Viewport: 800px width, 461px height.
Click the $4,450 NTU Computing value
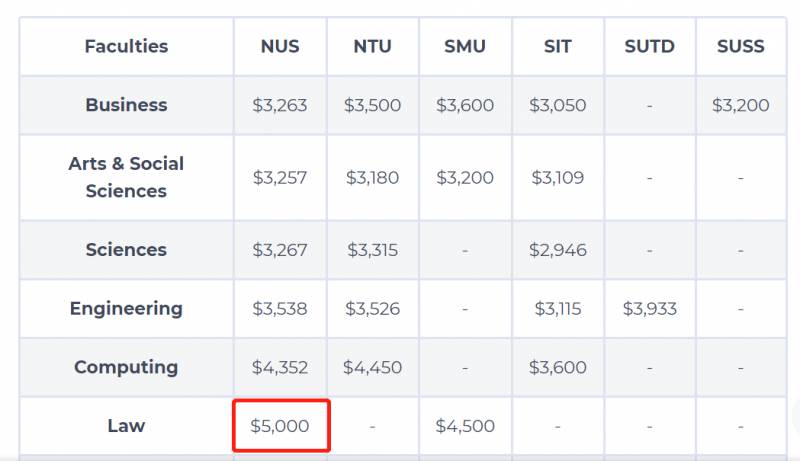pos(372,367)
